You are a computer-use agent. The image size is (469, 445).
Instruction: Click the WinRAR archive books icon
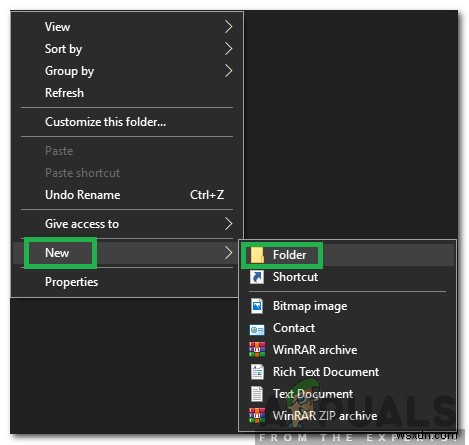point(257,350)
